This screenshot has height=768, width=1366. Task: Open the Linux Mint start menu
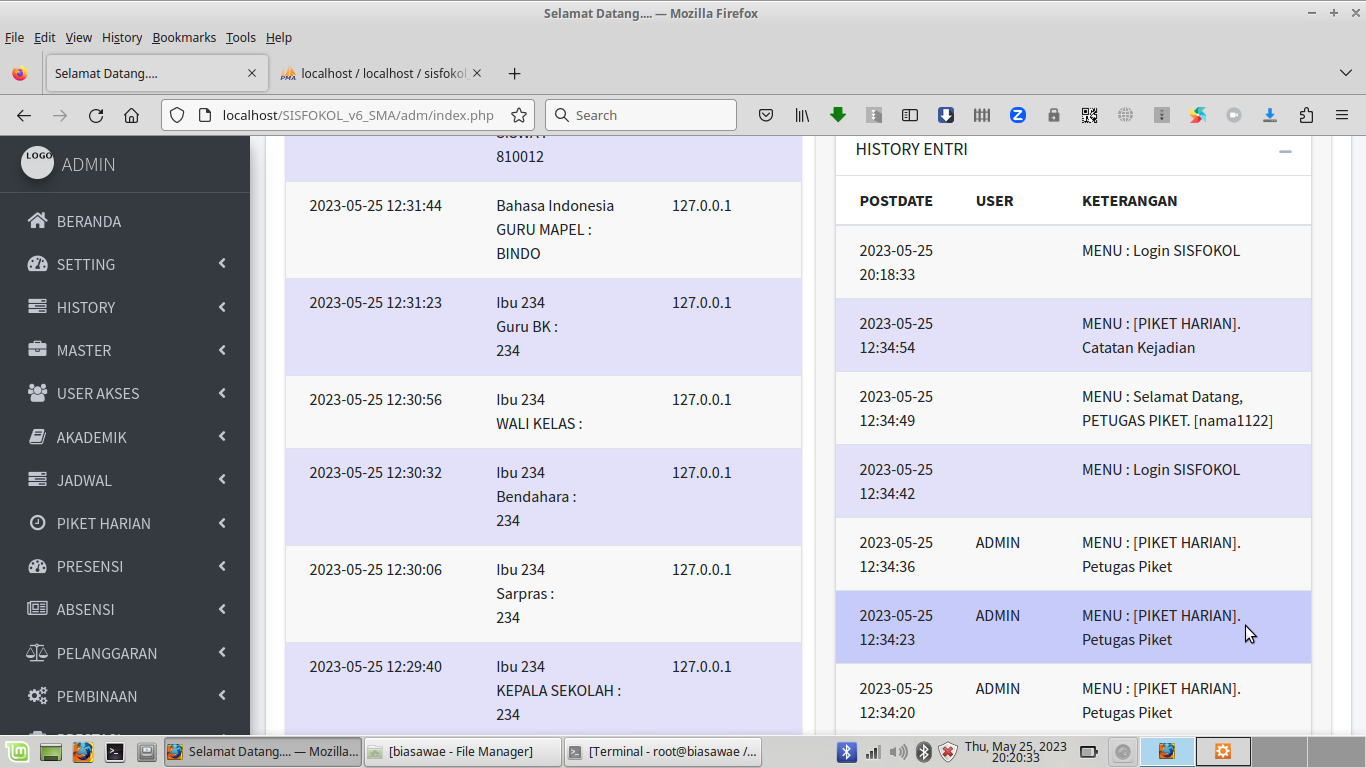[17, 751]
